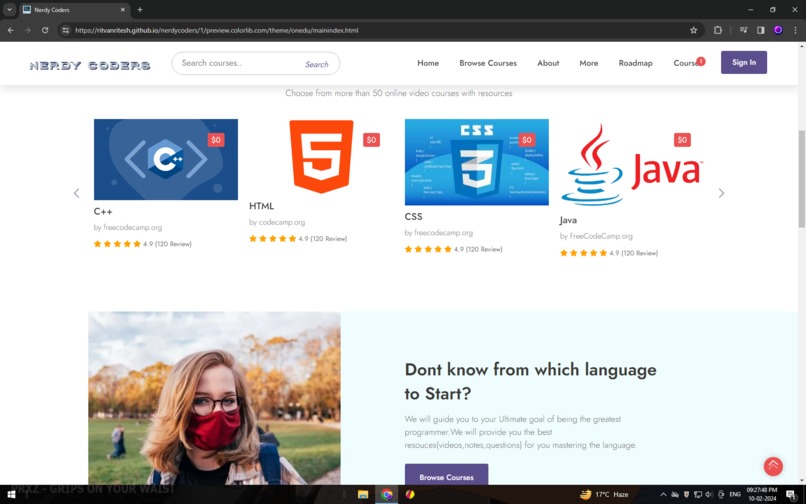The width and height of the screenshot is (806, 504).
Task: Click the Nerdy Coders logo
Action: coord(90,65)
